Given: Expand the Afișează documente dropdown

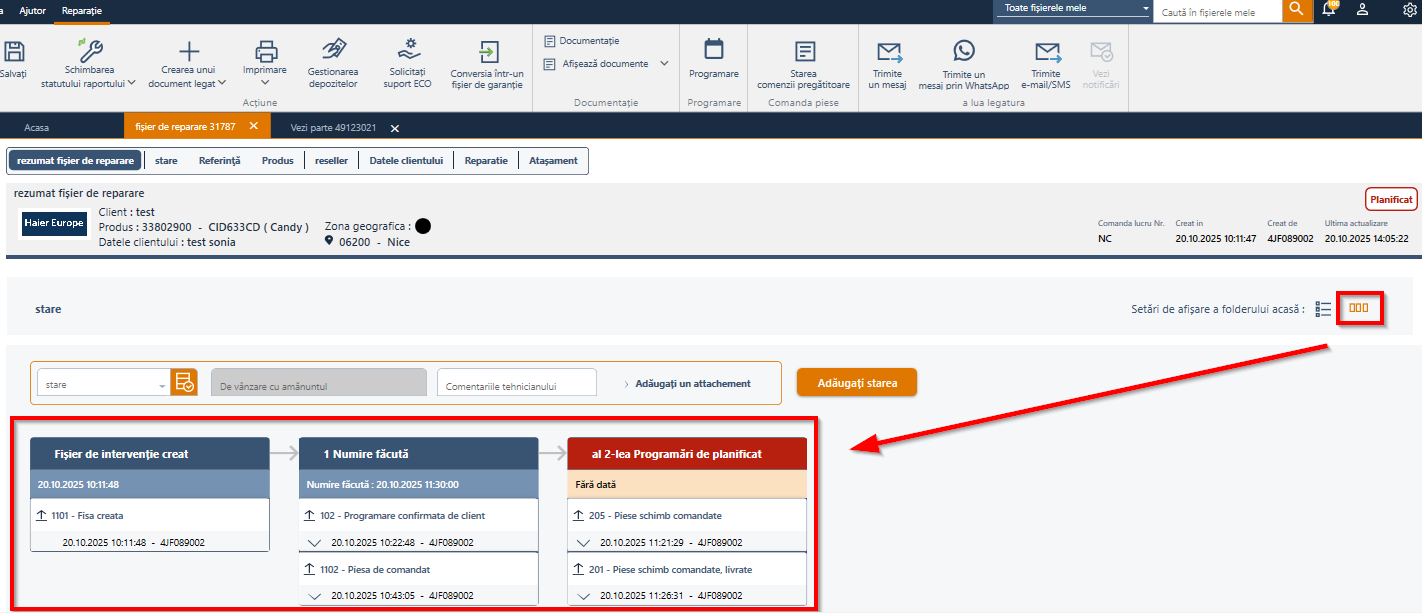Looking at the screenshot, I should 664,64.
